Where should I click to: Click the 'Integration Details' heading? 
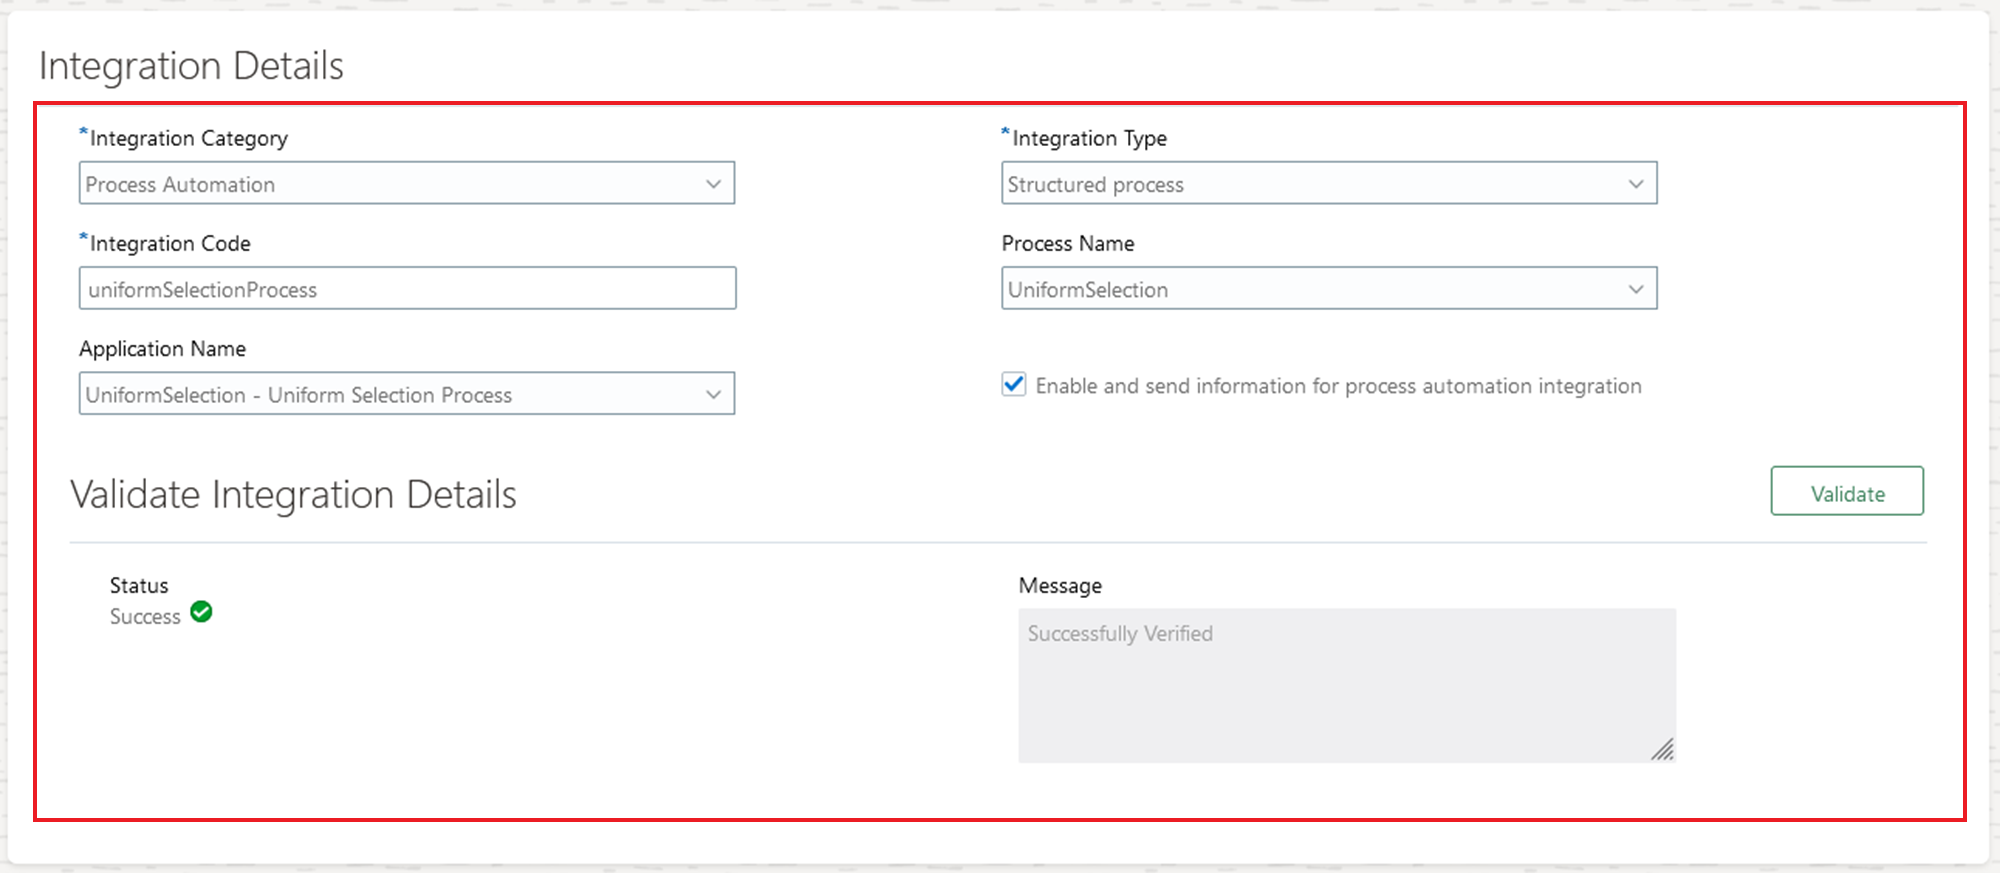coord(191,66)
